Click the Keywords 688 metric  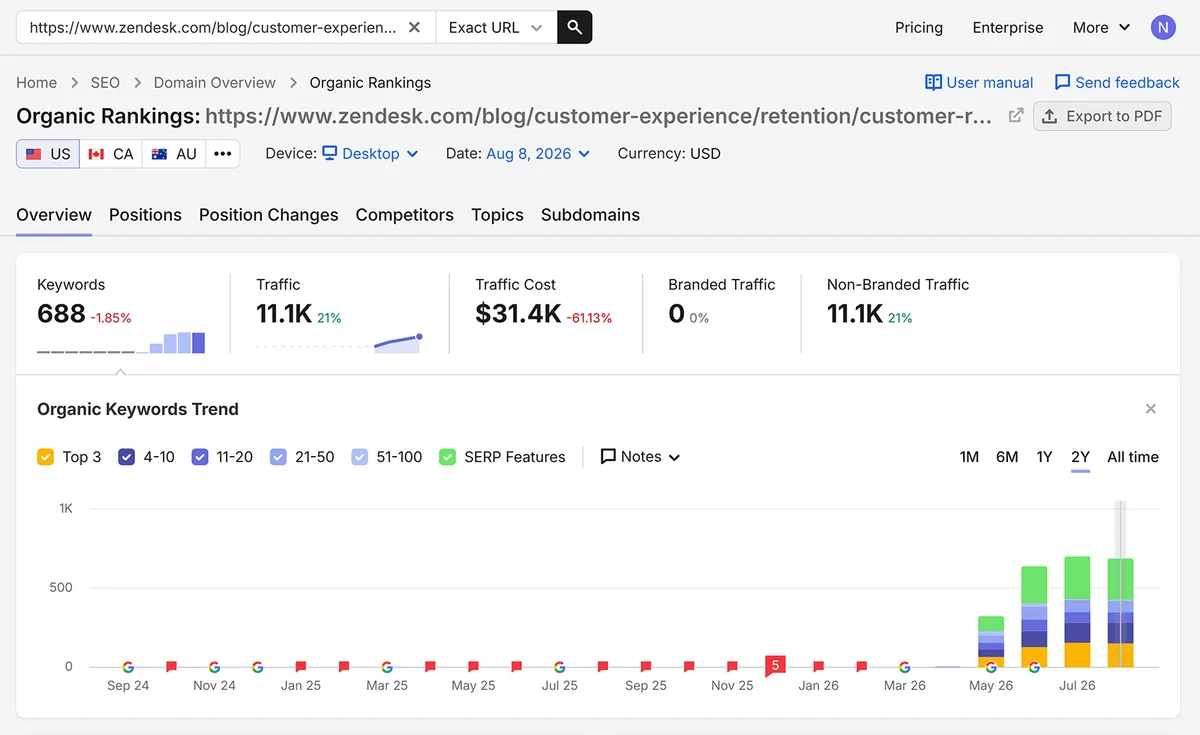(61, 314)
